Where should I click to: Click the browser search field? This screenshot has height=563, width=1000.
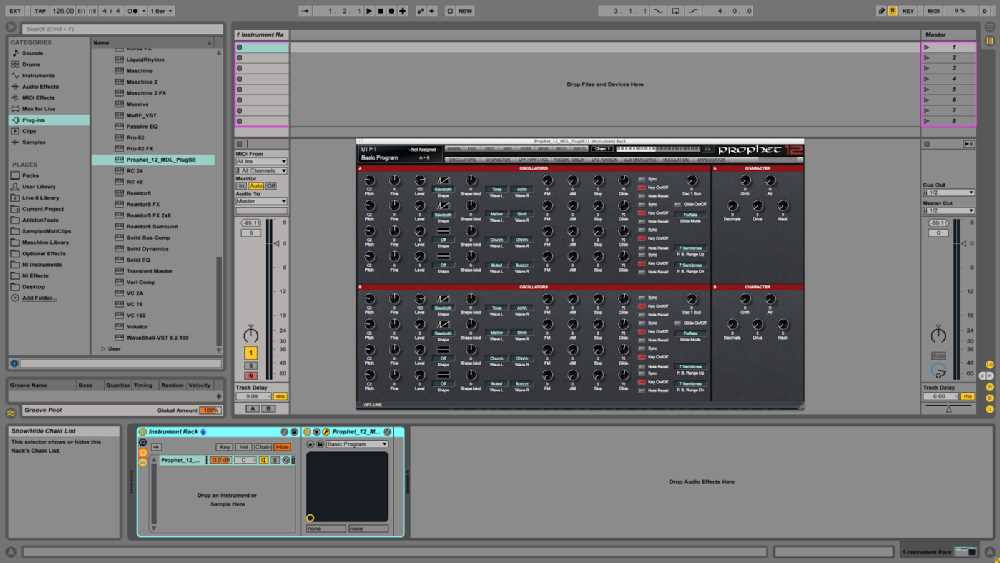click(122, 29)
